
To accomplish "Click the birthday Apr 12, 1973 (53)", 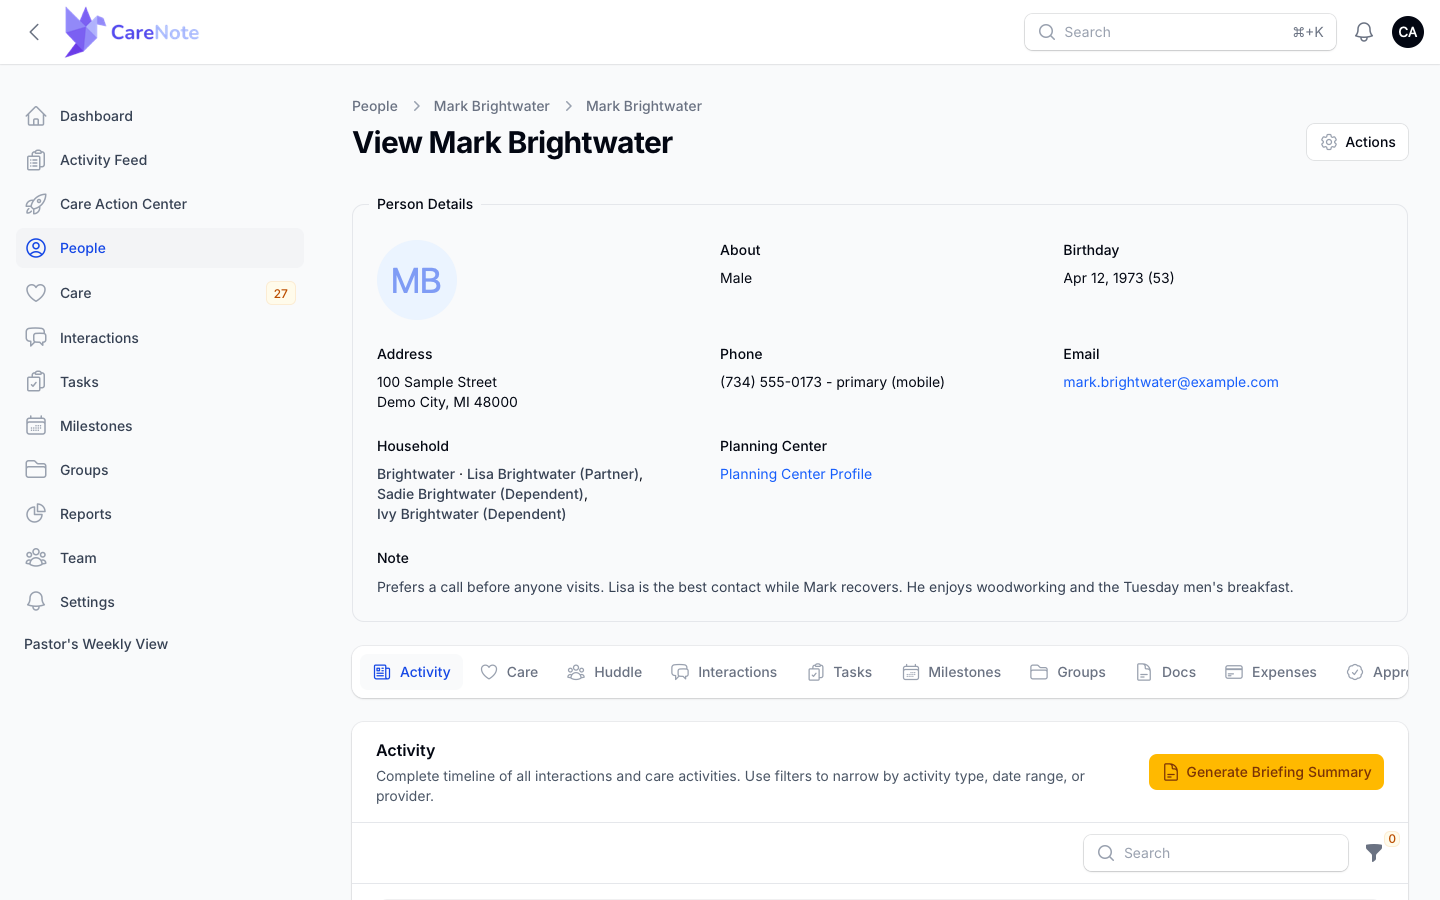I will 1119,278.
